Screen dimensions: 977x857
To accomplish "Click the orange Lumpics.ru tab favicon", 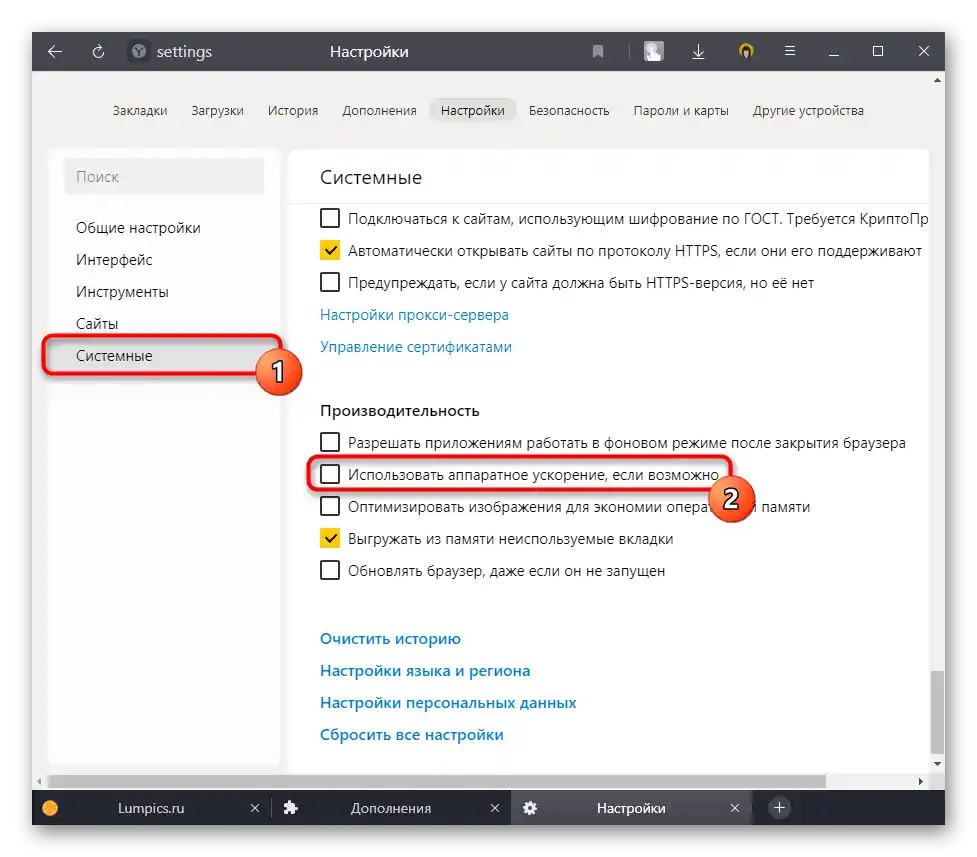I will click(50, 808).
